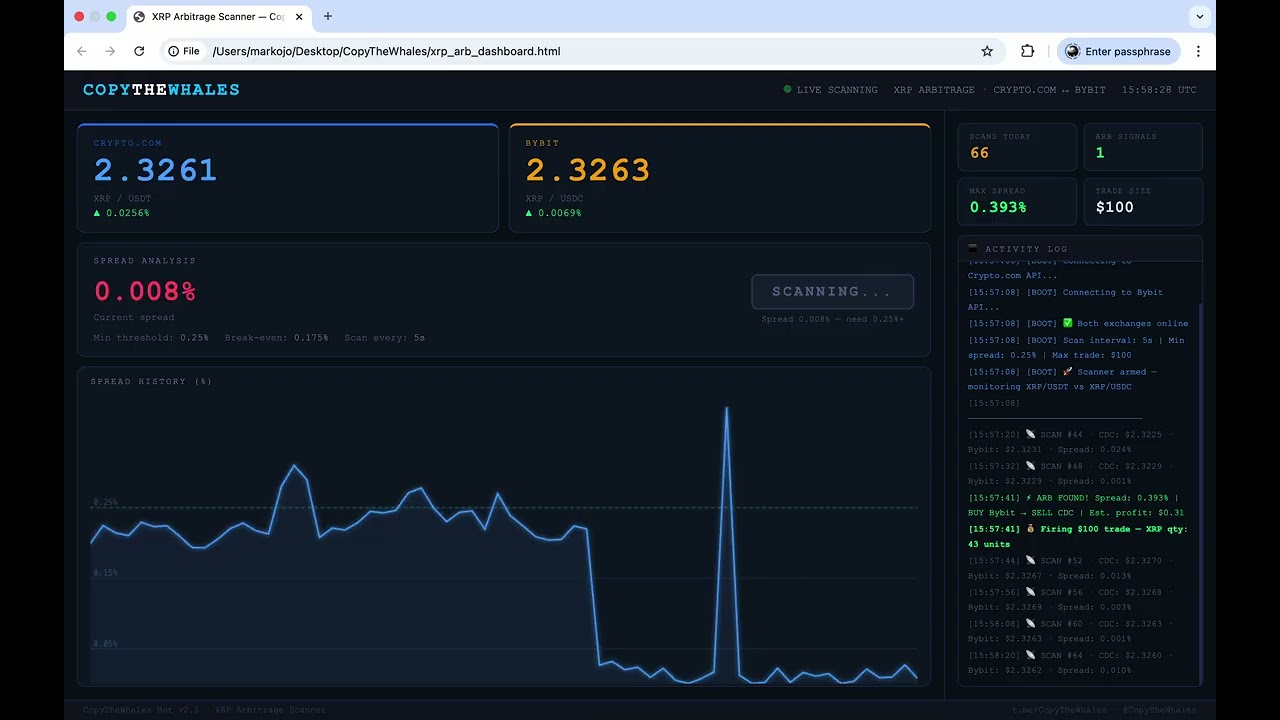Open the Chrome three-dot menu
This screenshot has height=720, width=1280.
[1198, 51]
